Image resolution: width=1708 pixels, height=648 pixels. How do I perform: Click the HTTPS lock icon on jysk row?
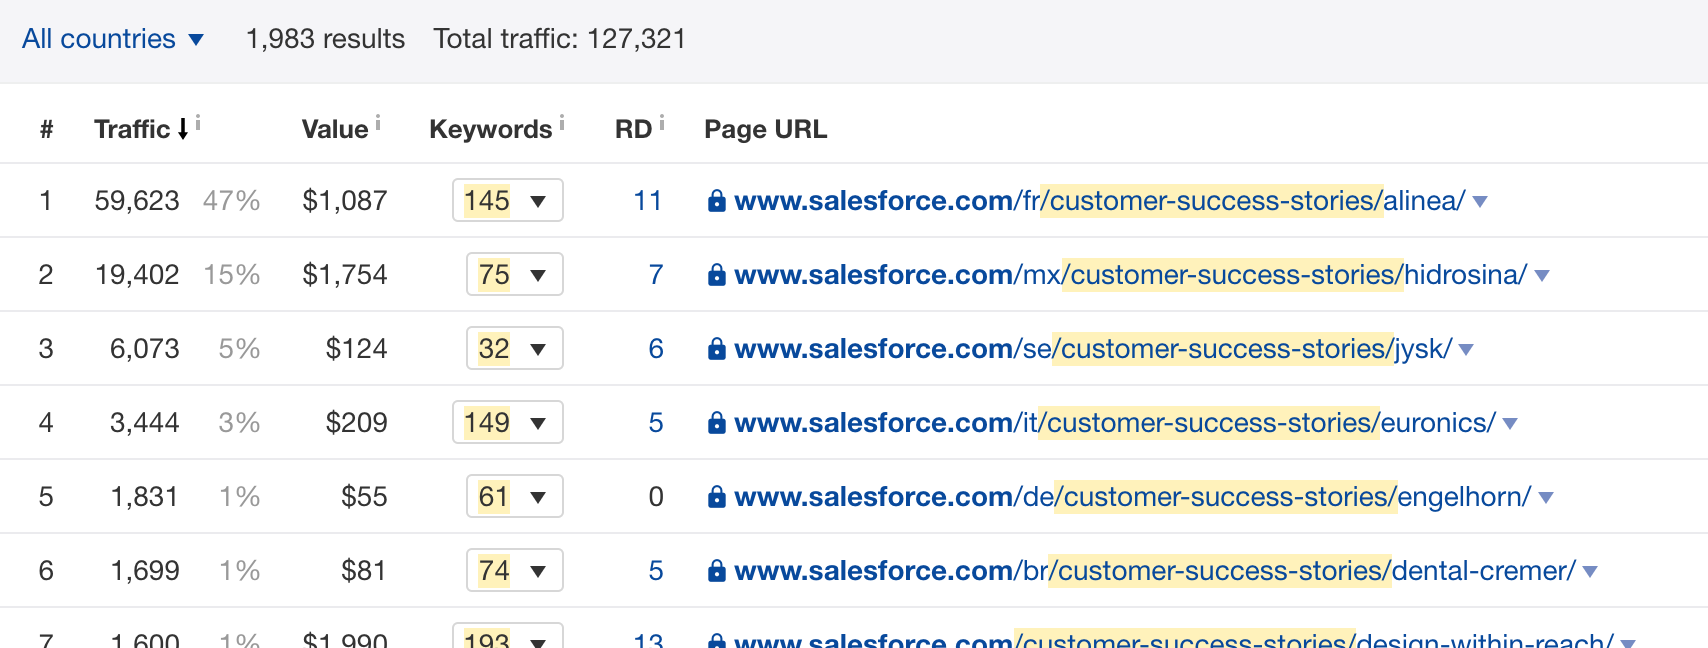click(716, 349)
